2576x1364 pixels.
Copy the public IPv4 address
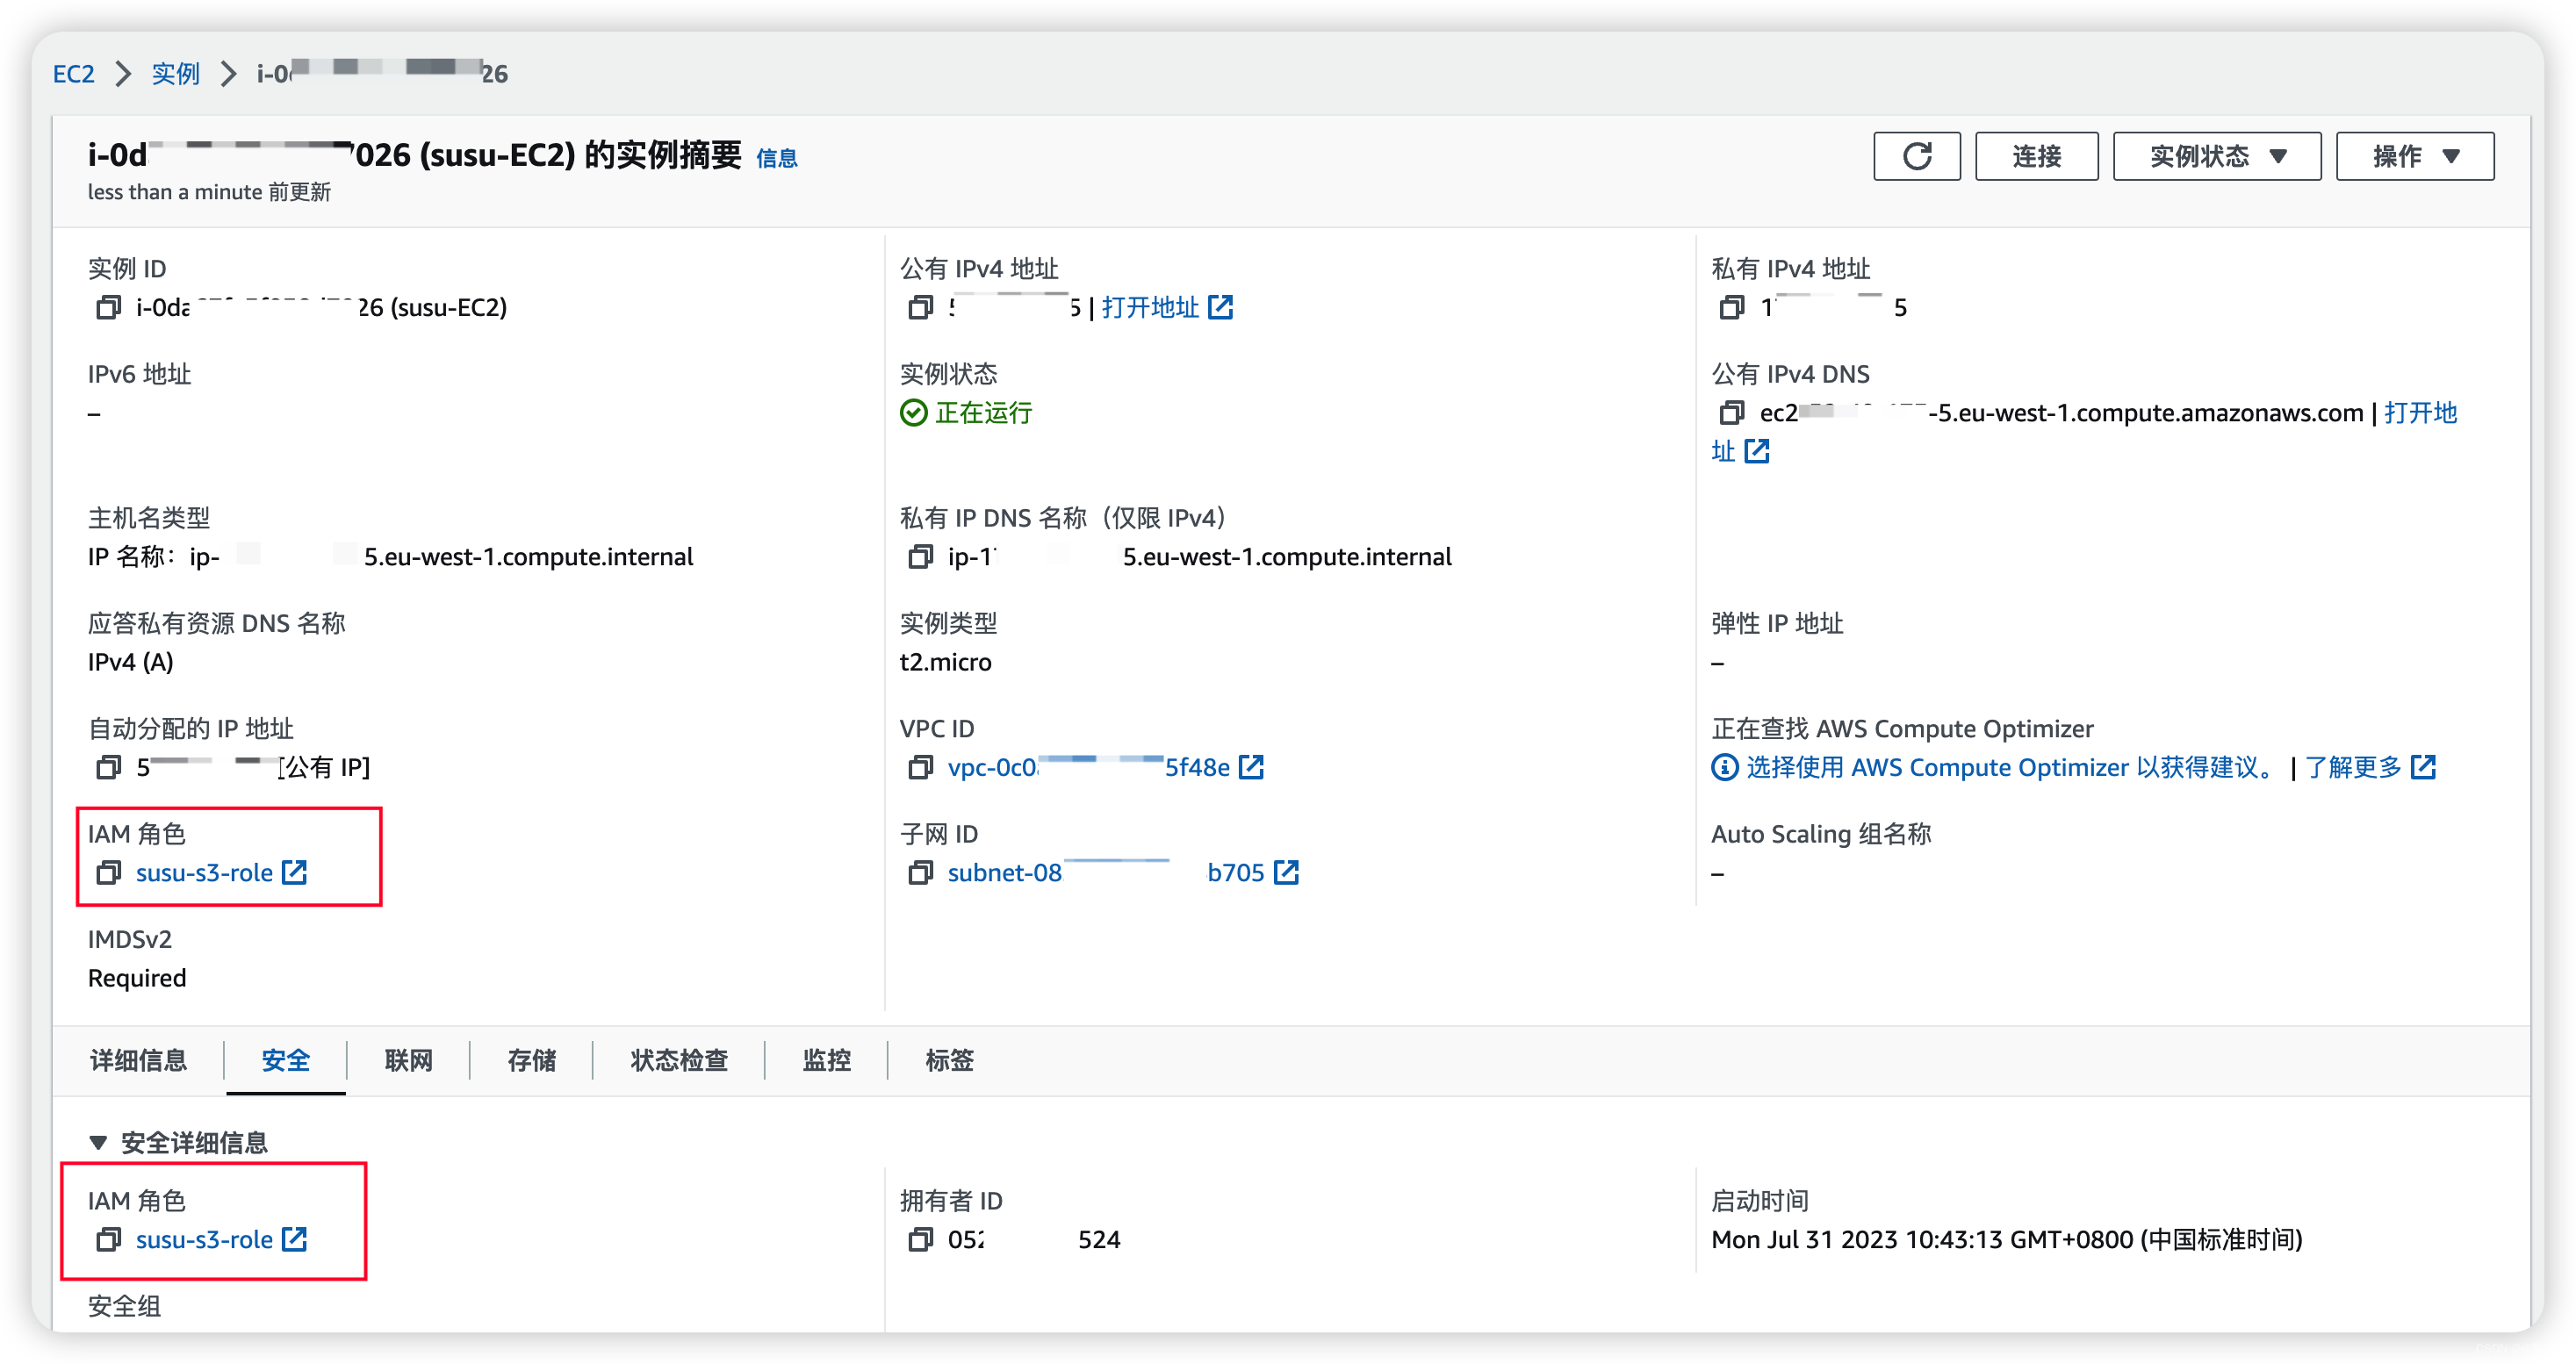tap(920, 307)
